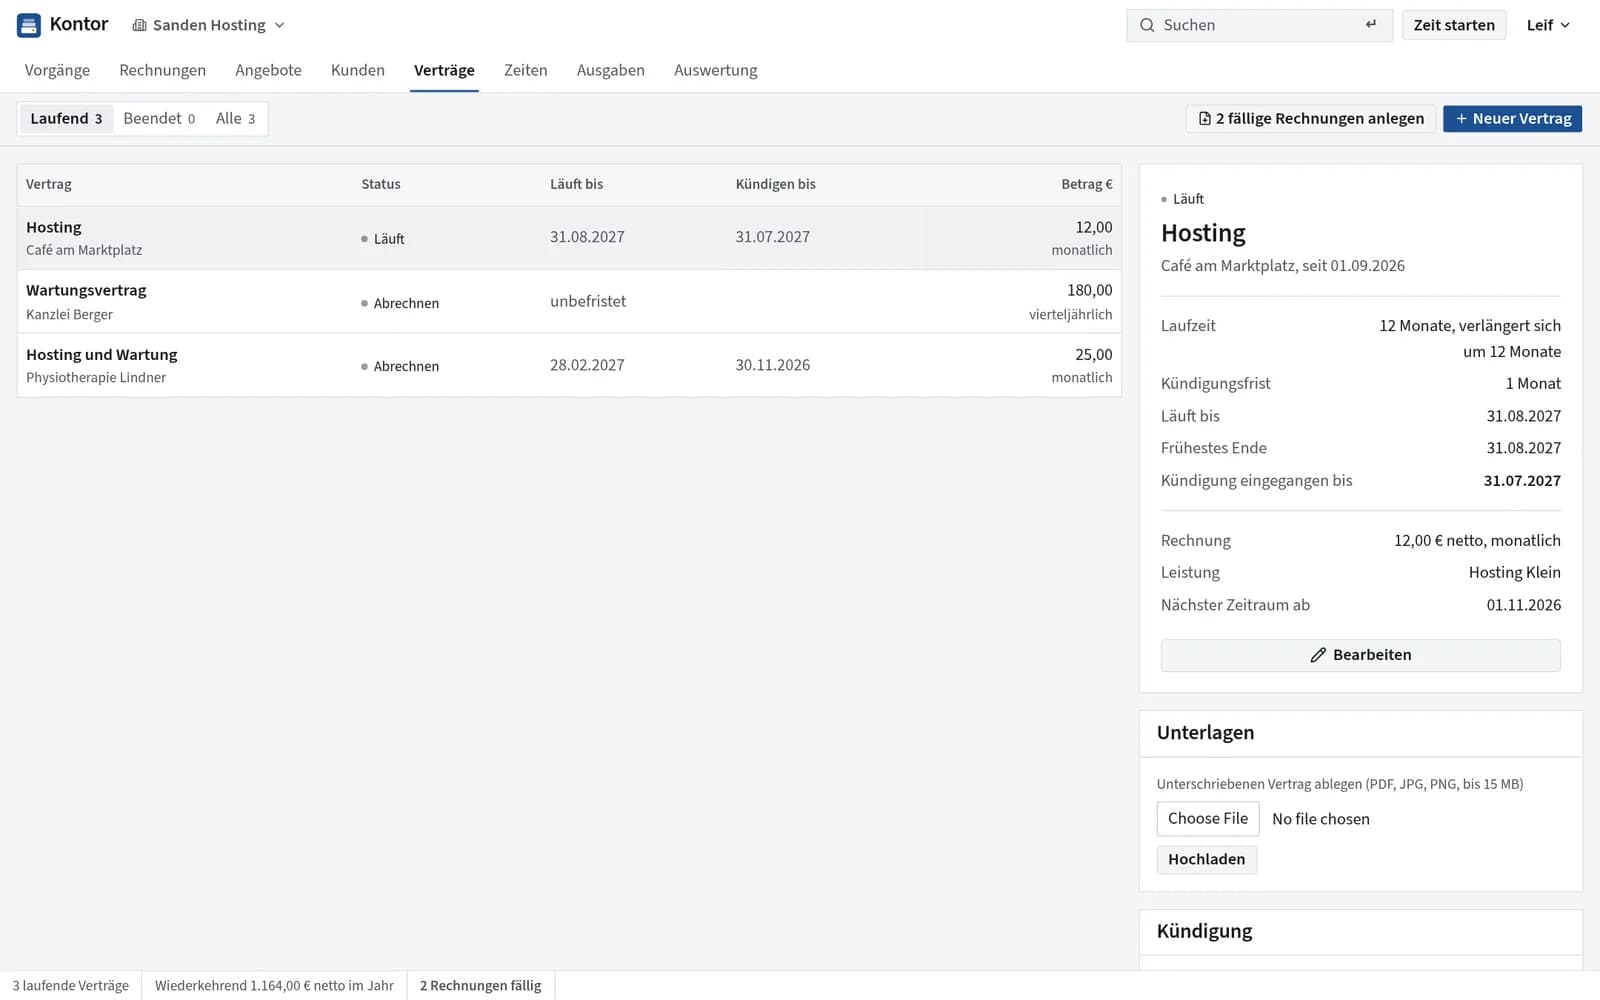
Task: Expand the Leif user menu
Action: [1548, 25]
